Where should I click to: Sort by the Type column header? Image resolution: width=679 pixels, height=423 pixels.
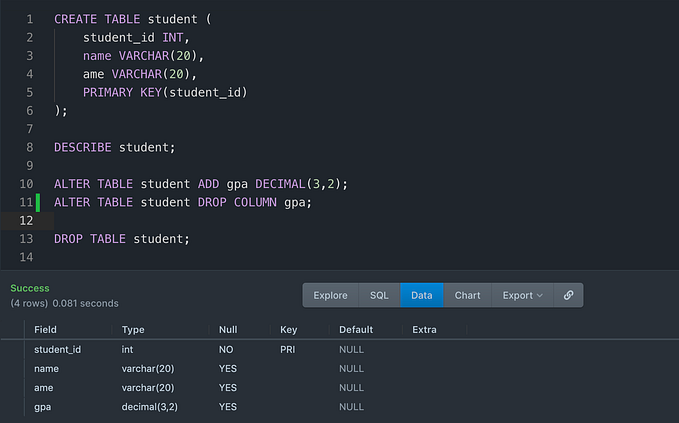[x=133, y=329]
